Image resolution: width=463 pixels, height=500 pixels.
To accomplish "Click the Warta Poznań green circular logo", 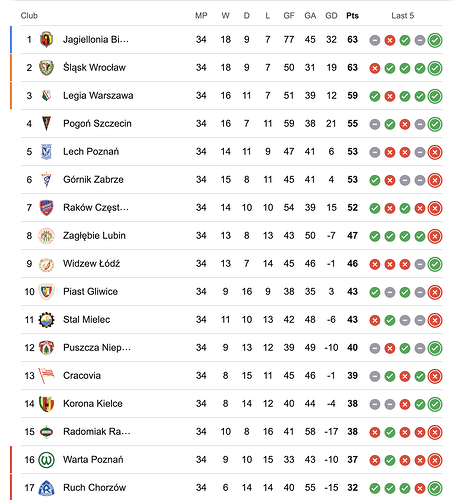I will coord(46,460).
